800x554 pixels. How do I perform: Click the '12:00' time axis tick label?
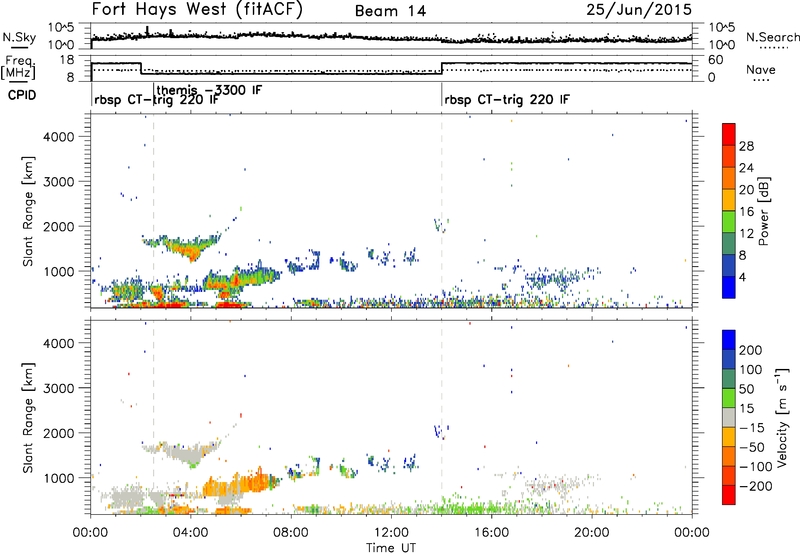(391, 533)
